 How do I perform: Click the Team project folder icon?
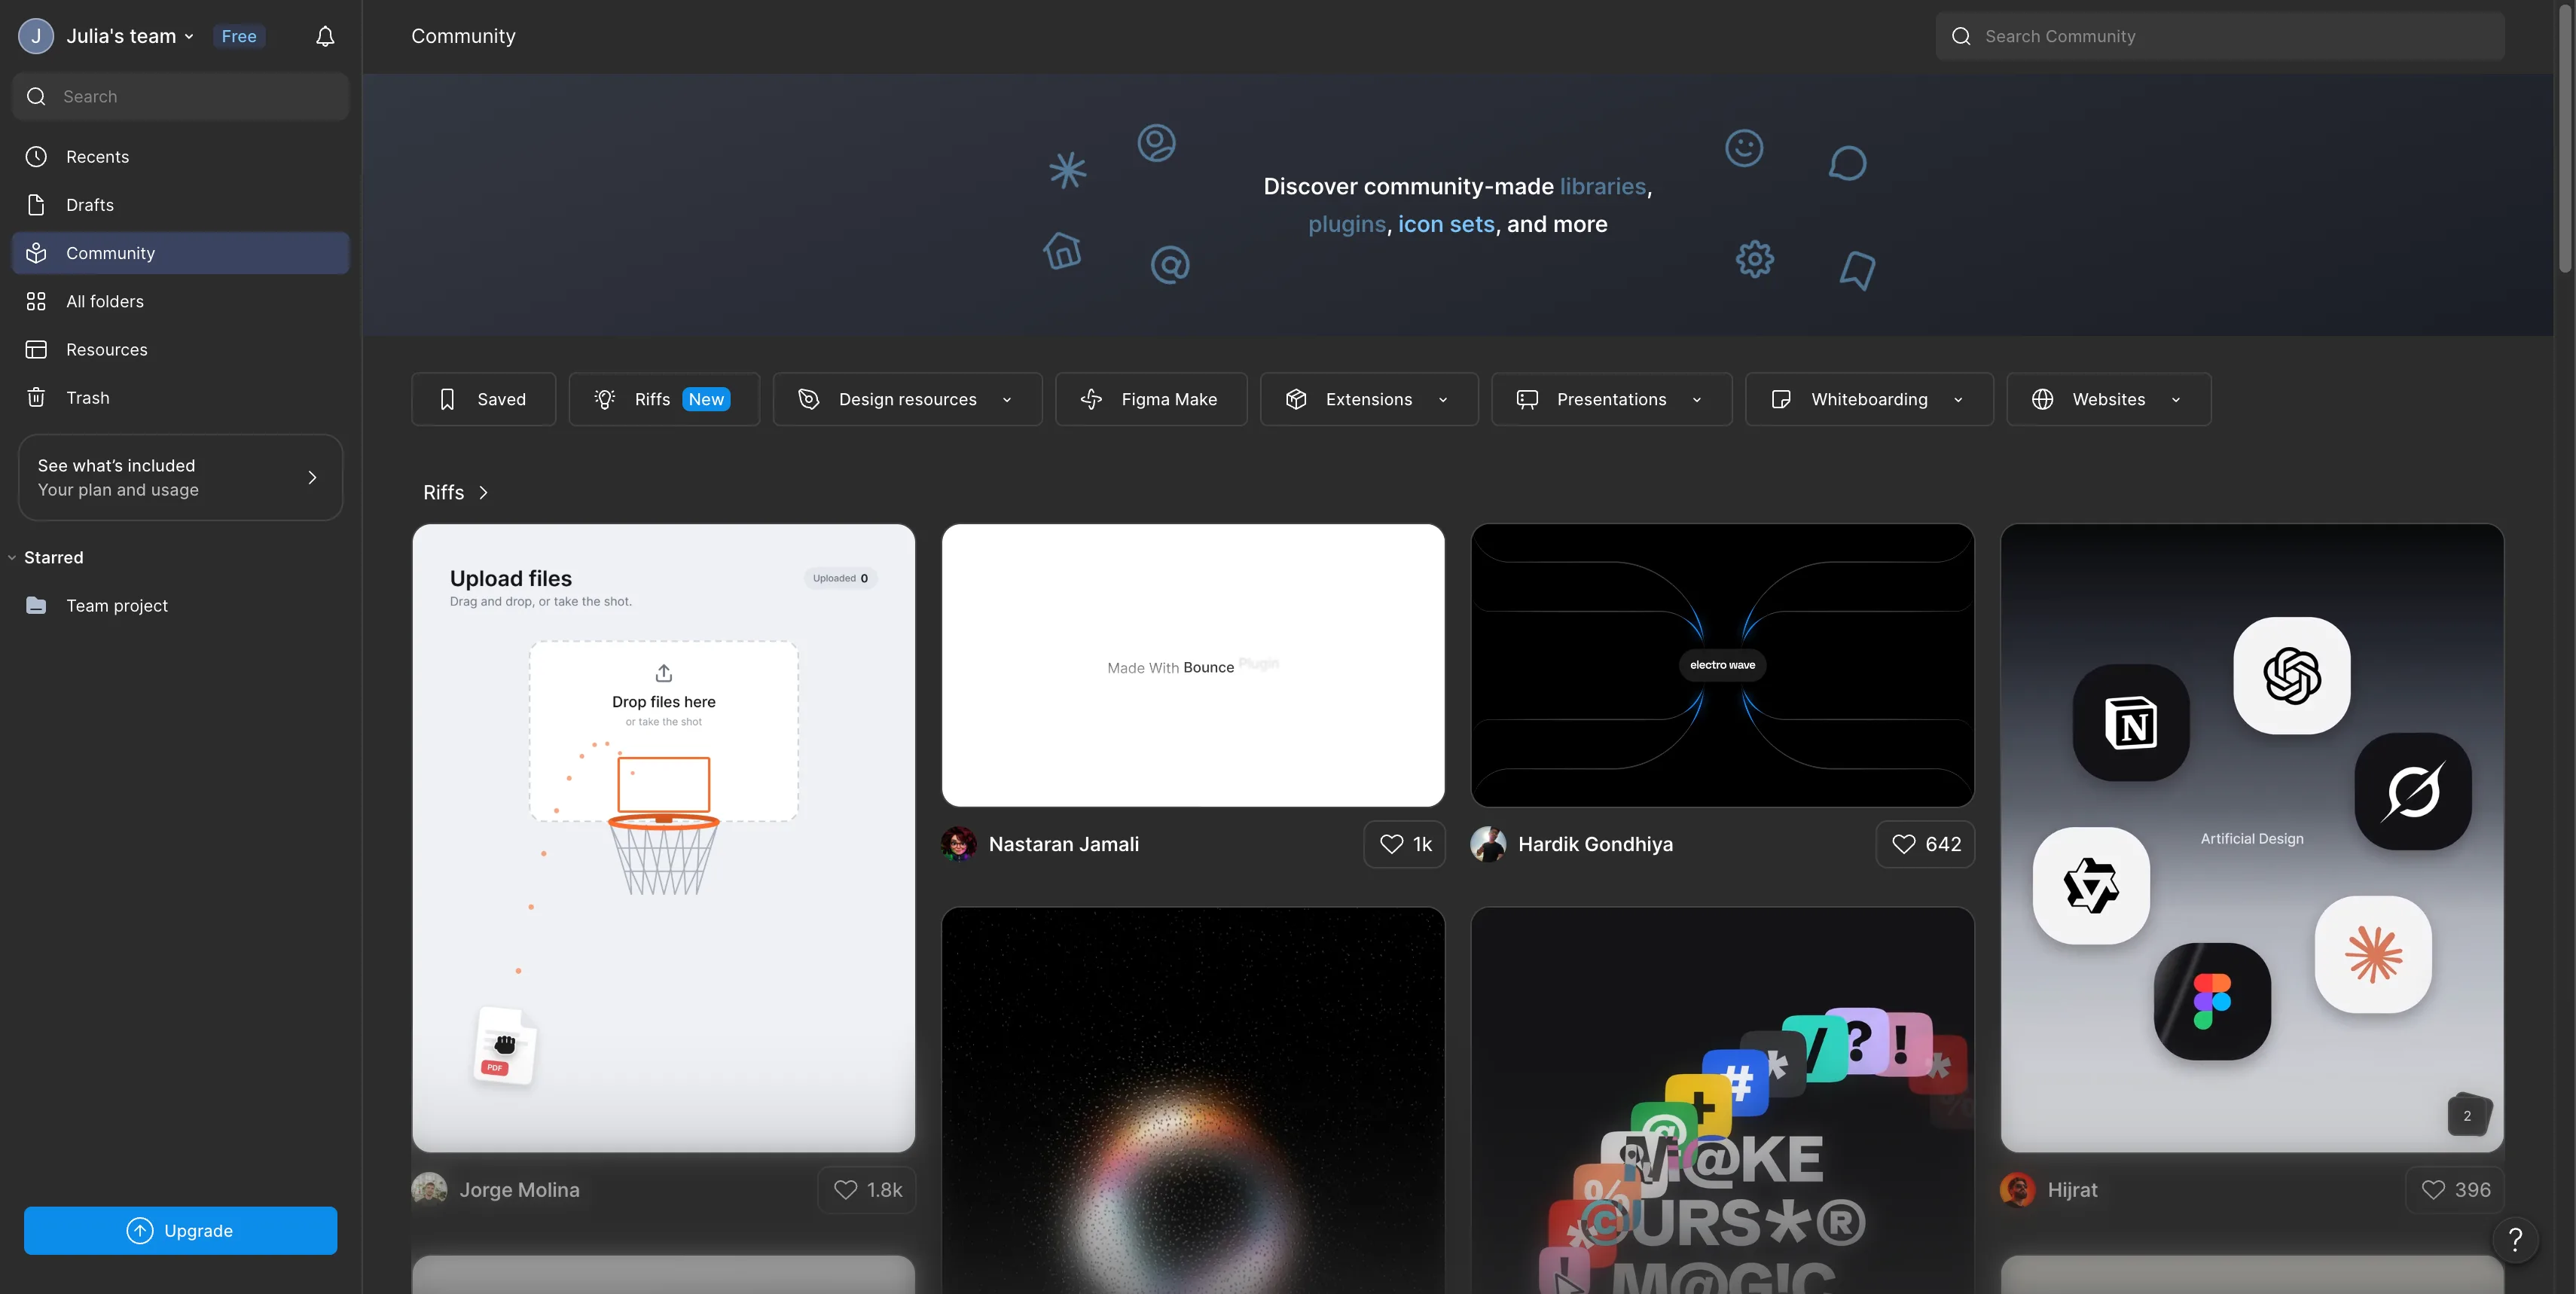pos(36,605)
